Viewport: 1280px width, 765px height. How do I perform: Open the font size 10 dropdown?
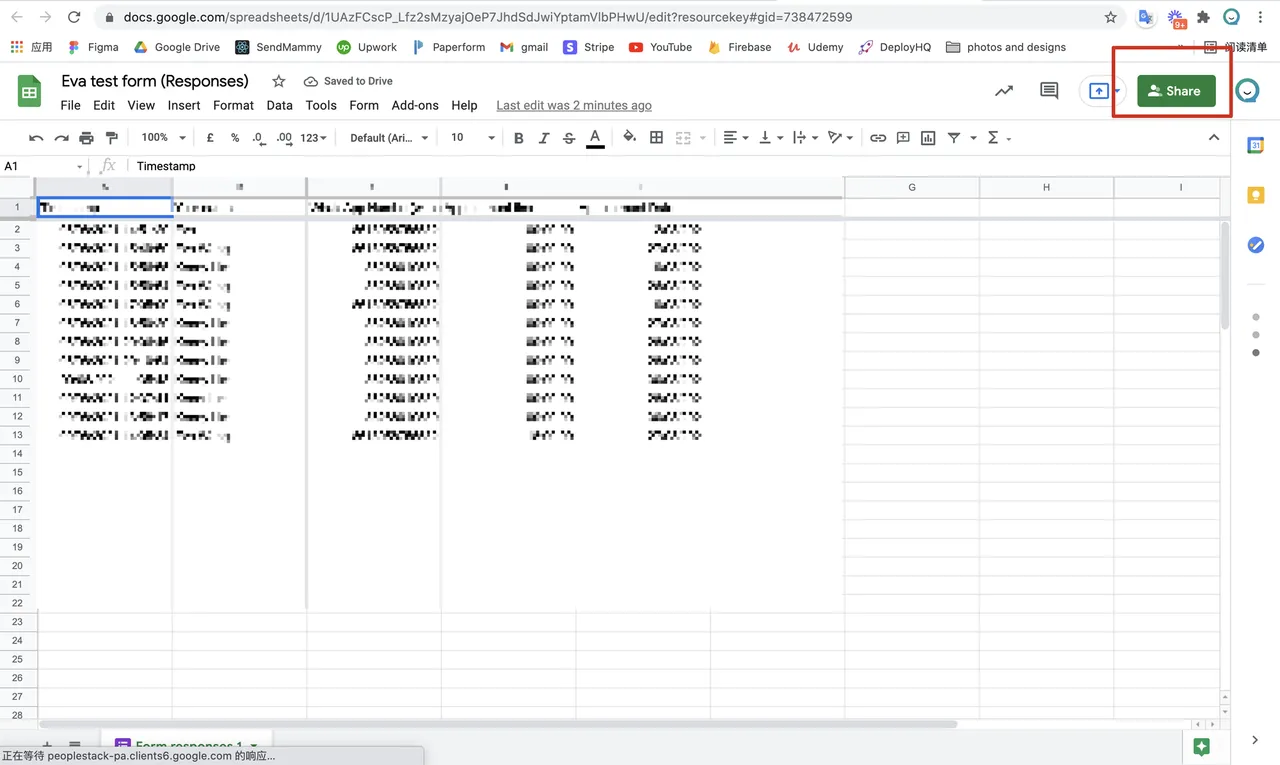click(472, 138)
